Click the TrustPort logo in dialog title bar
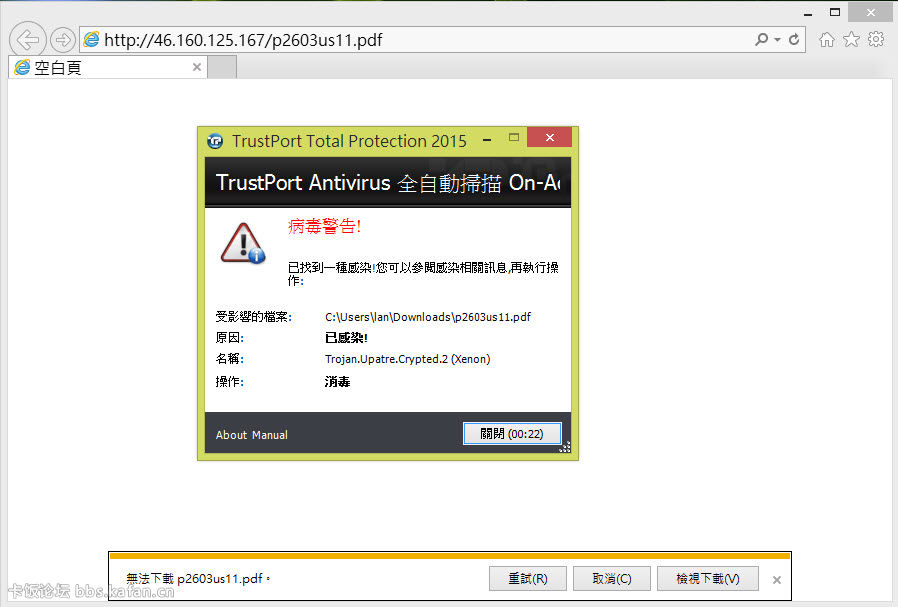This screenshot has height=607, width=898. [x=215, y=141]
